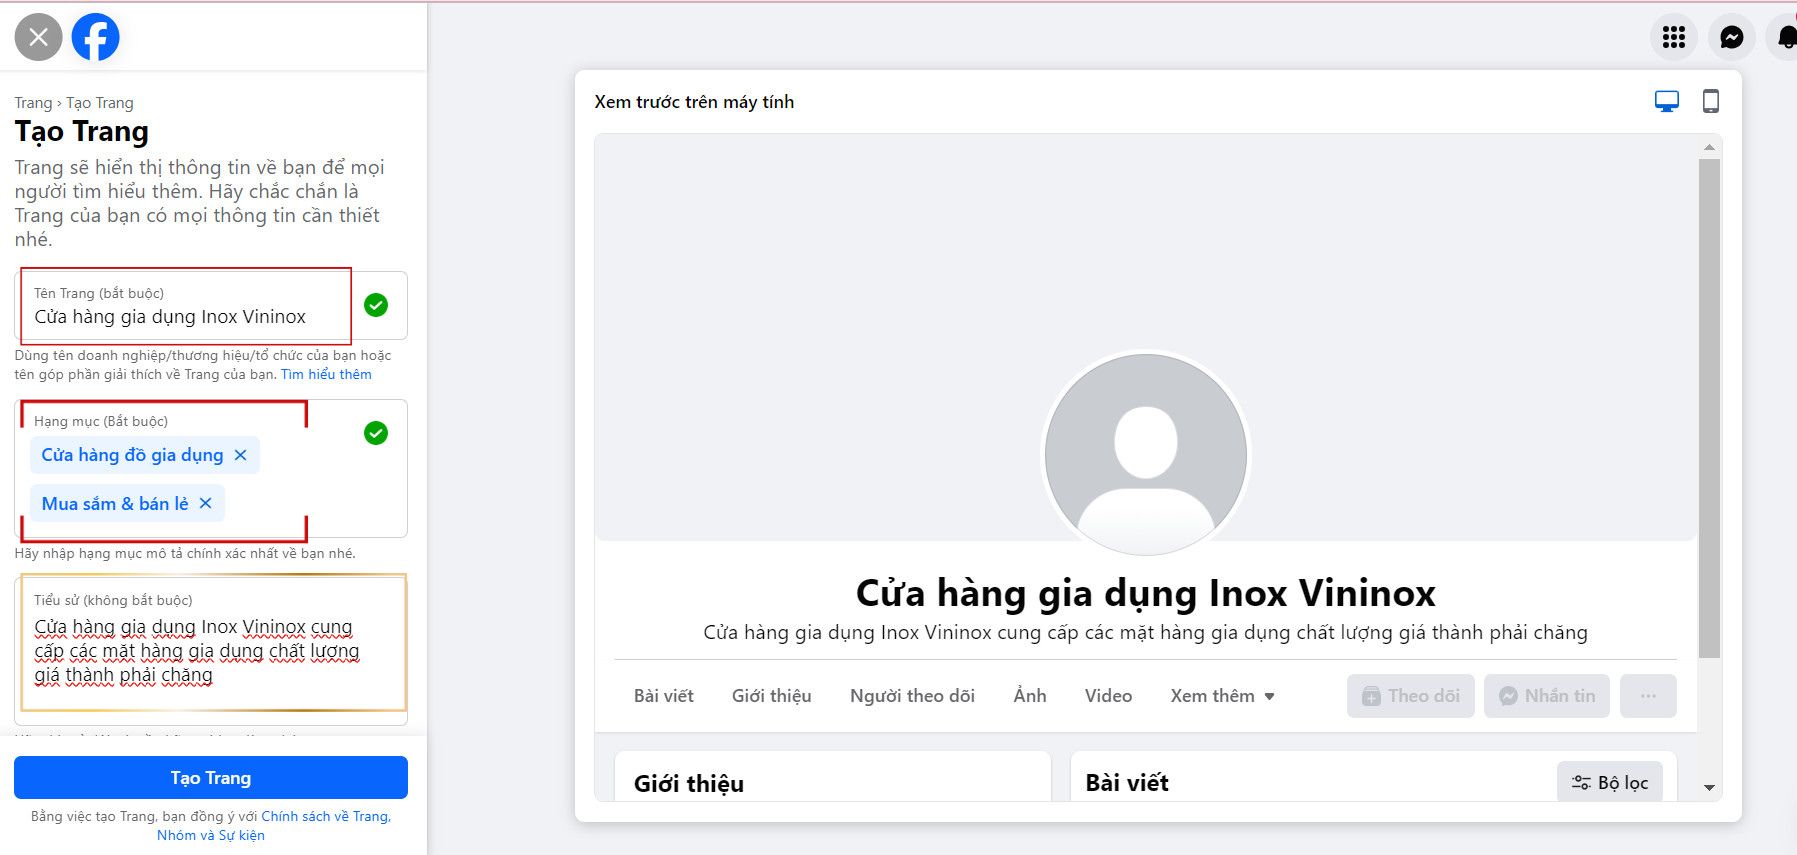Click the three-dots more options button
The image size is (1797, 855).
[1648, 696]
